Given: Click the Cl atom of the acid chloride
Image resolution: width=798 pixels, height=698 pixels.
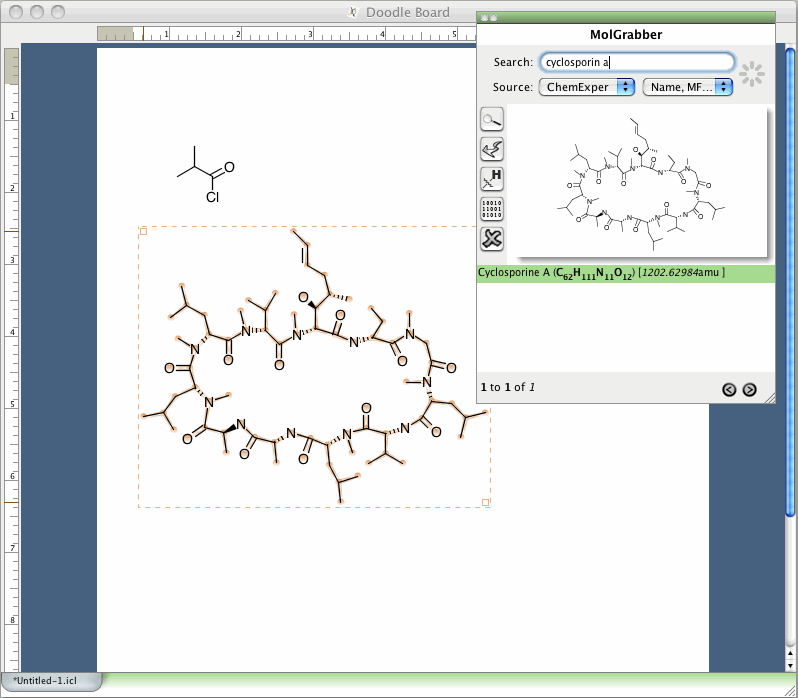Looking at the screenshot, I should click(x=212, y=197).
